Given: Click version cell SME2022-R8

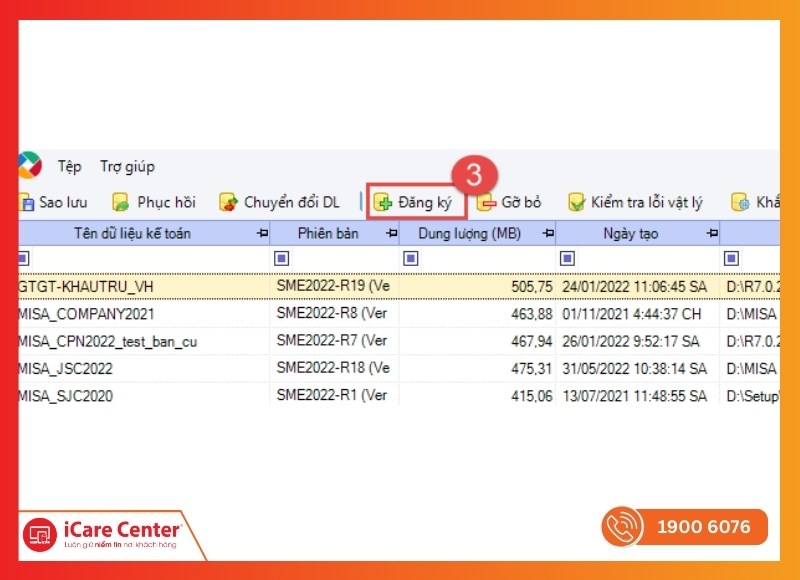Looking at the screenshot, I should click(x=332, y=313).
